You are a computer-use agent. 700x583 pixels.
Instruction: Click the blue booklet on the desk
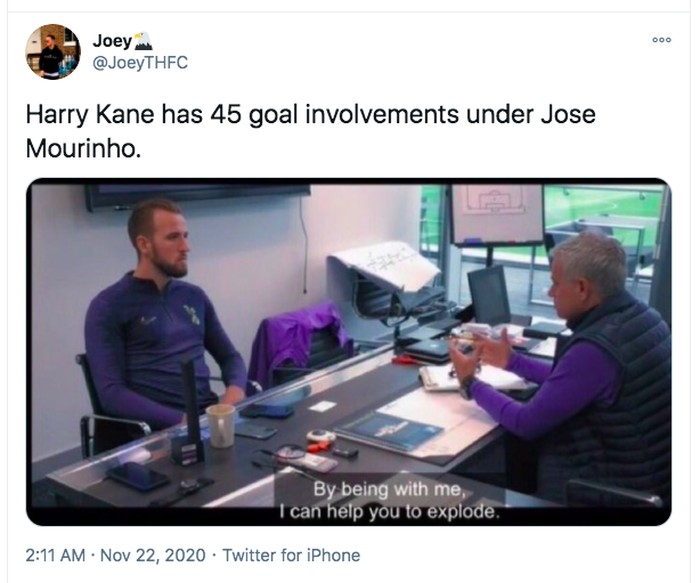(390, 431)
